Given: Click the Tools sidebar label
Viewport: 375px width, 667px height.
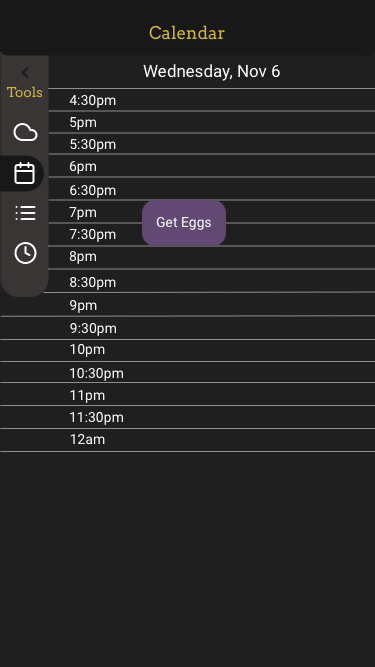Looking at the screenshot, I should 25,92.
